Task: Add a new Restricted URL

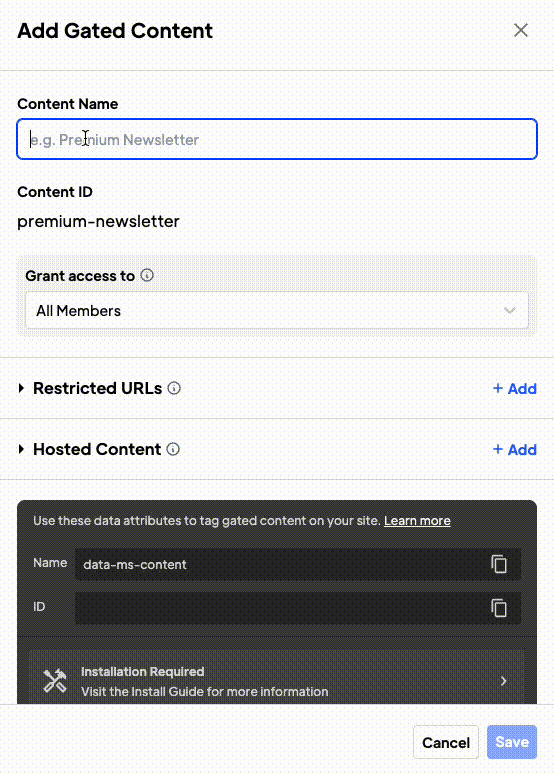Action: [514, 389]
